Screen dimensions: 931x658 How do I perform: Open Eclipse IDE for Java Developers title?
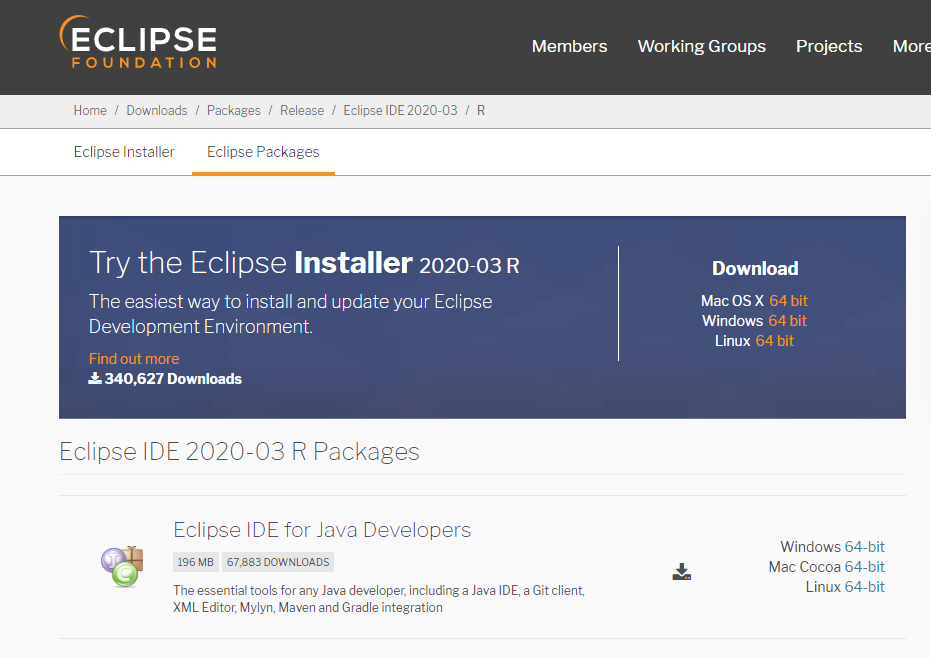pos(322,530)
